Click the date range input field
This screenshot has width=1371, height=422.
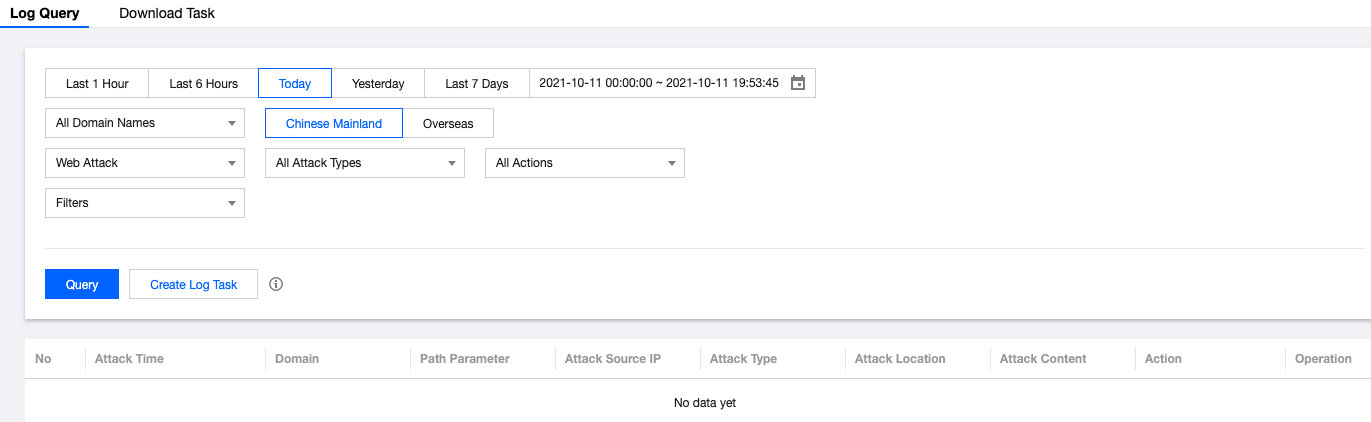(x=658, y=83)
